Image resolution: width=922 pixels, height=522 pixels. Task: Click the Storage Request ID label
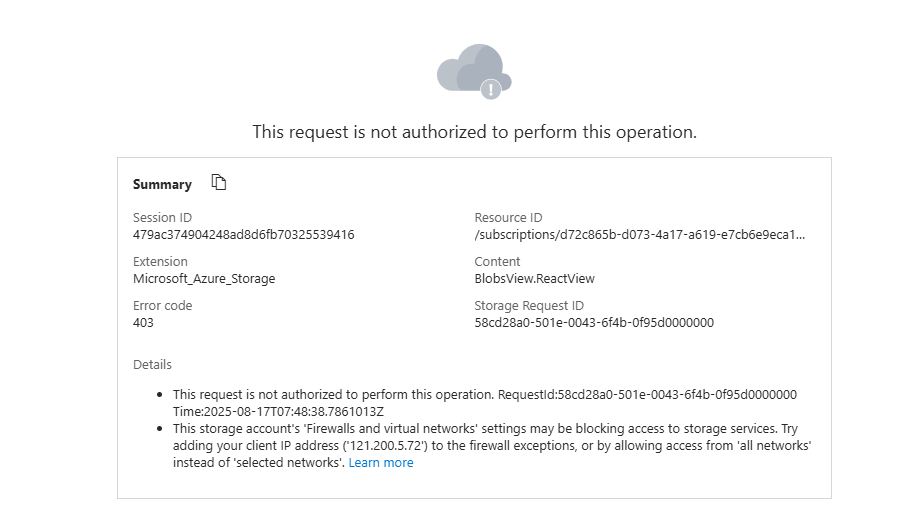point(529,306)
